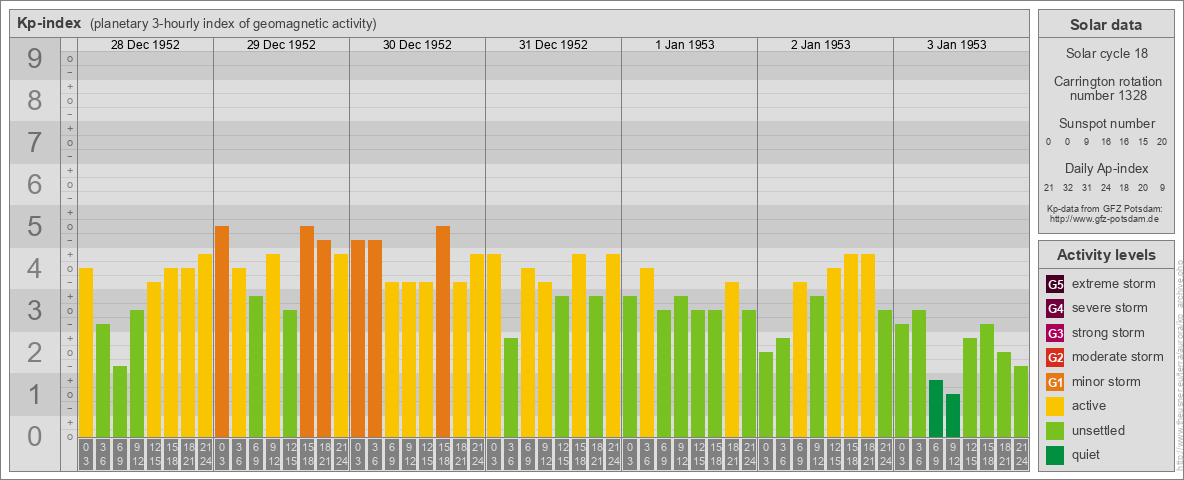
Task: Click the large Kp axis label '0'
Action: click(34, 436)
